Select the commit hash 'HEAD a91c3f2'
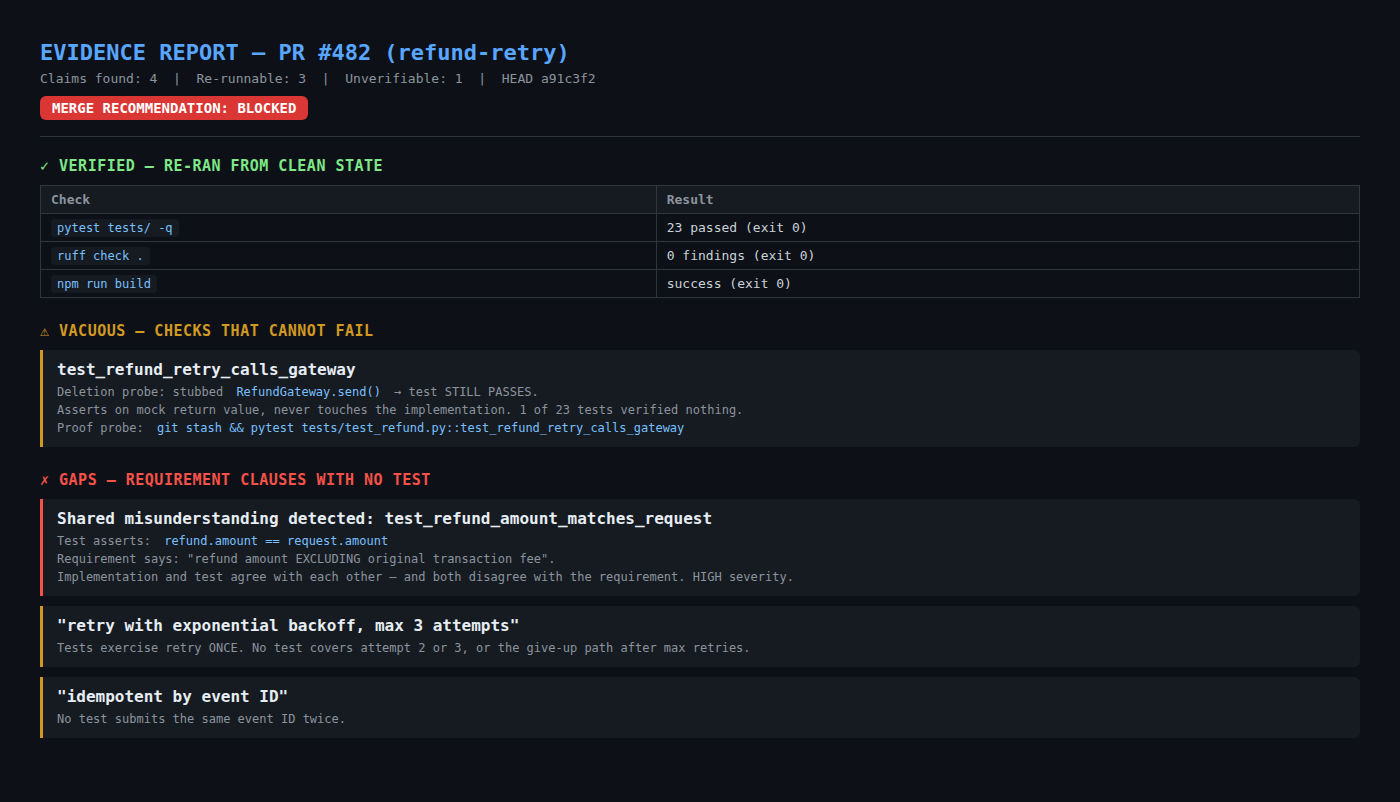The image size is (1400, 802). pos(548,78)
